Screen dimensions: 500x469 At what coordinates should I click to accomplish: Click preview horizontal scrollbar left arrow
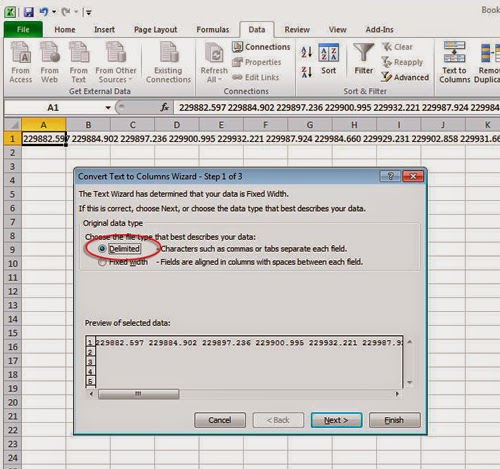[x=91, y=394]
